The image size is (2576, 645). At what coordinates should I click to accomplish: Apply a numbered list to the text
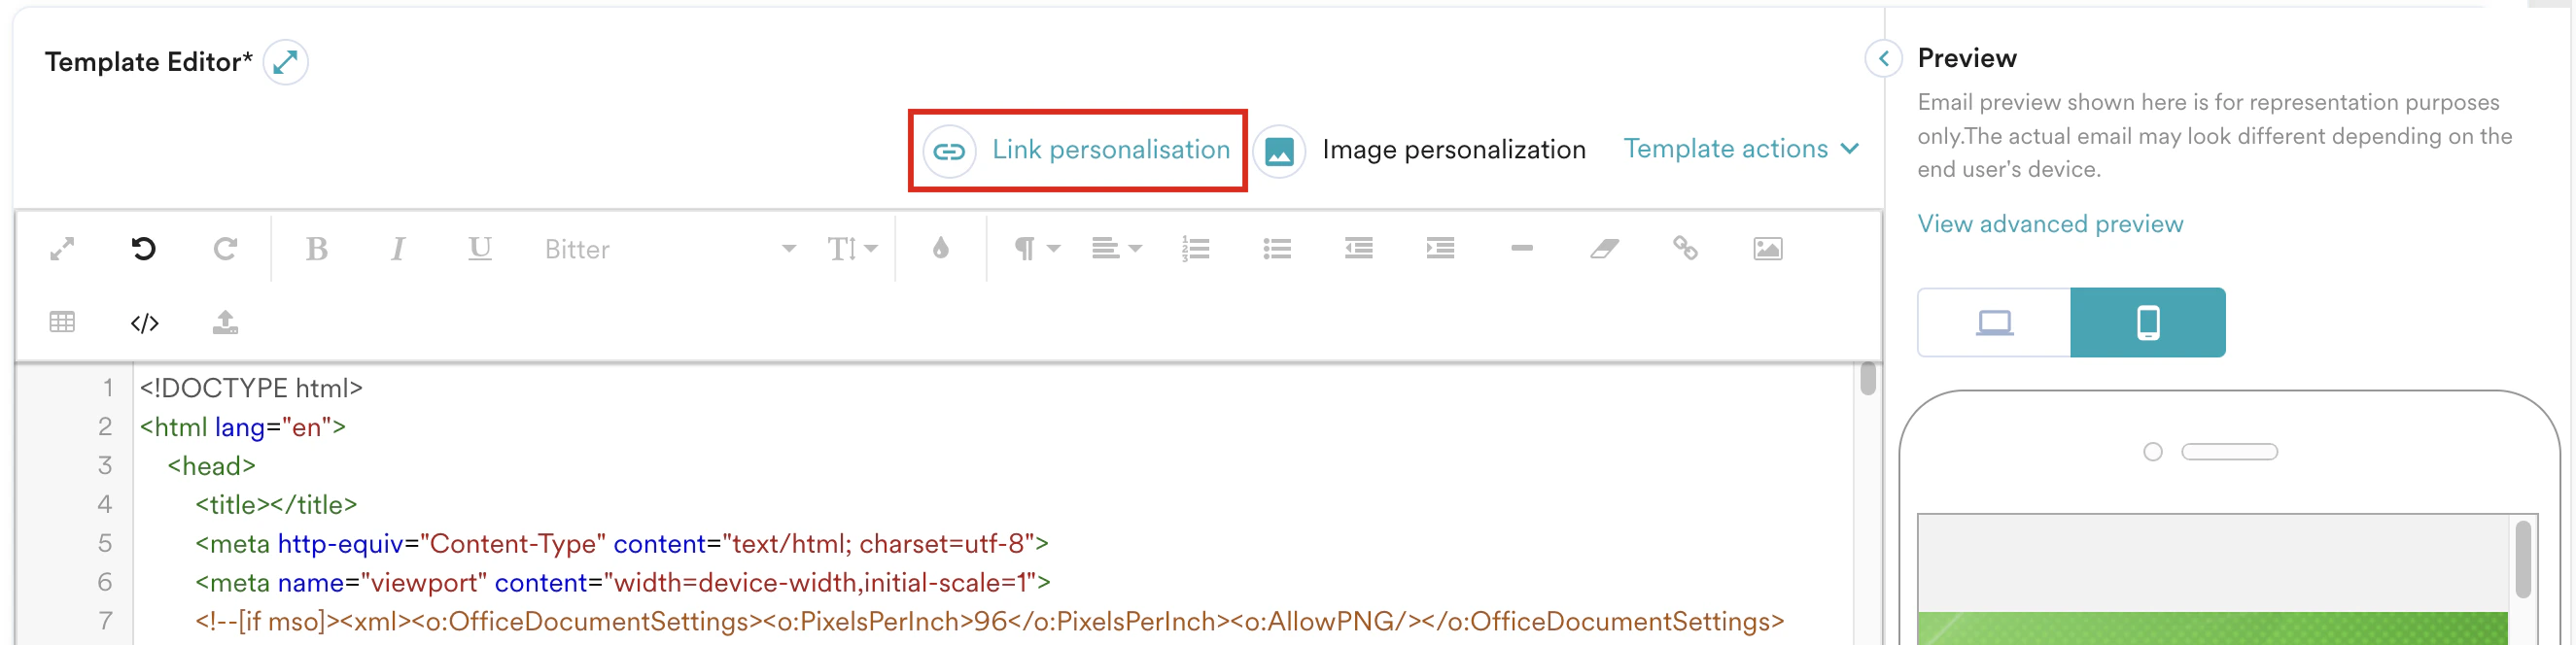tap(1196, 249)
